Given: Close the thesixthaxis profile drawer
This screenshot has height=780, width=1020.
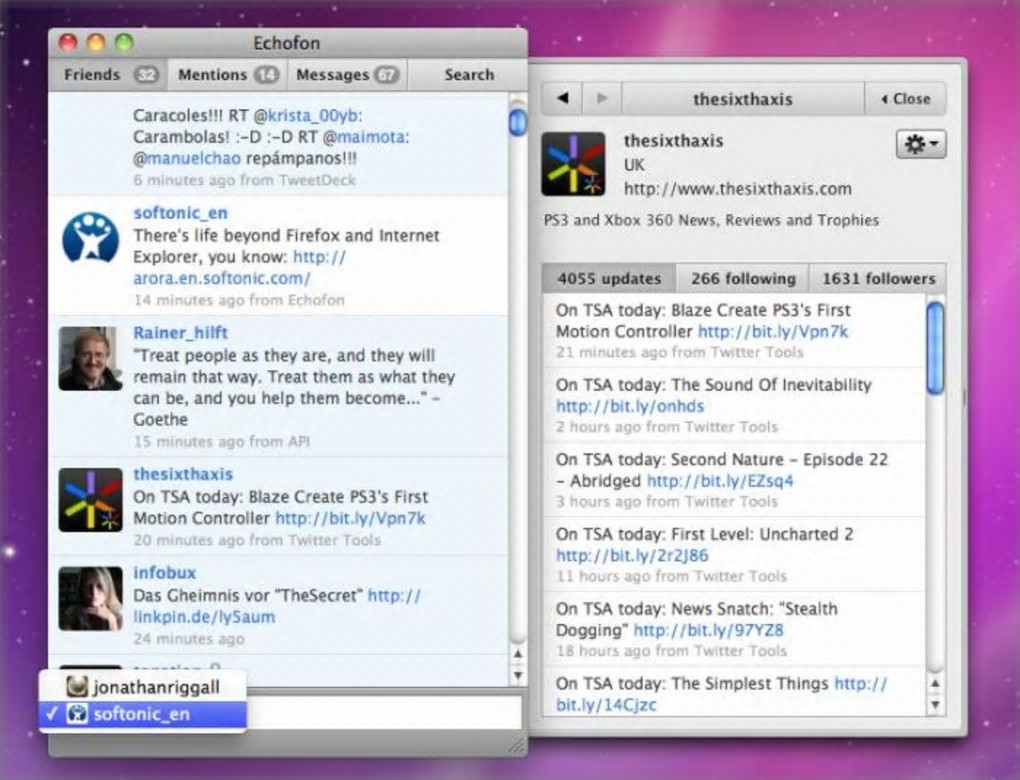Looking at the screenshot, I should coord(906,99).
